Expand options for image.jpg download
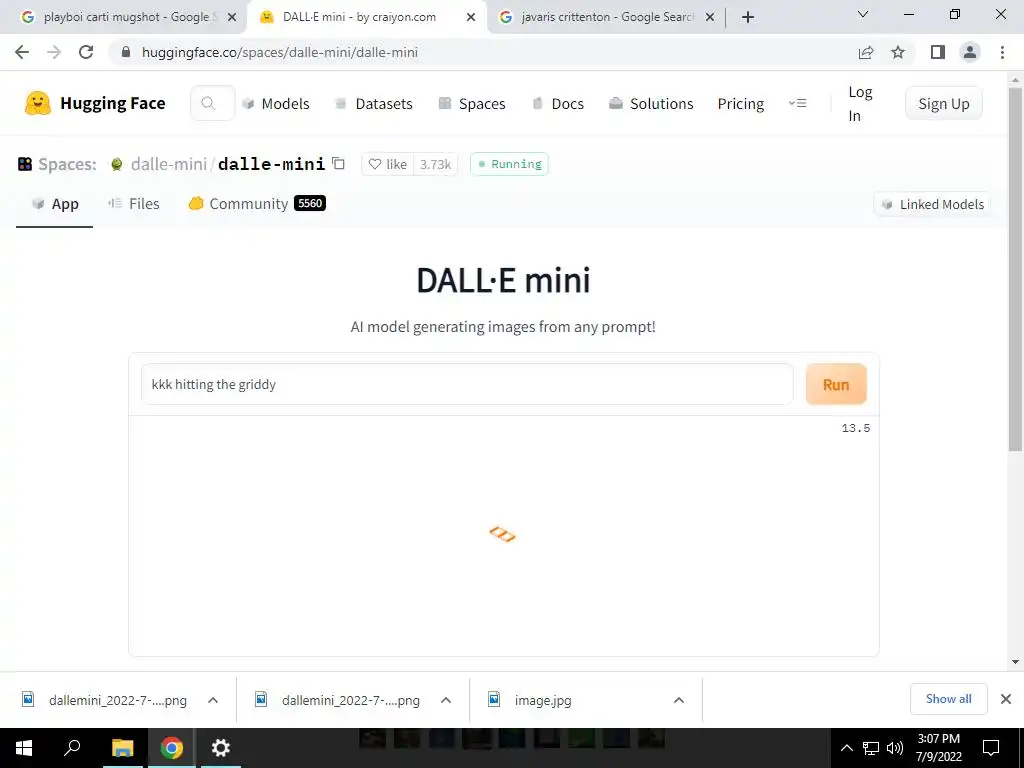 point(679,700)
